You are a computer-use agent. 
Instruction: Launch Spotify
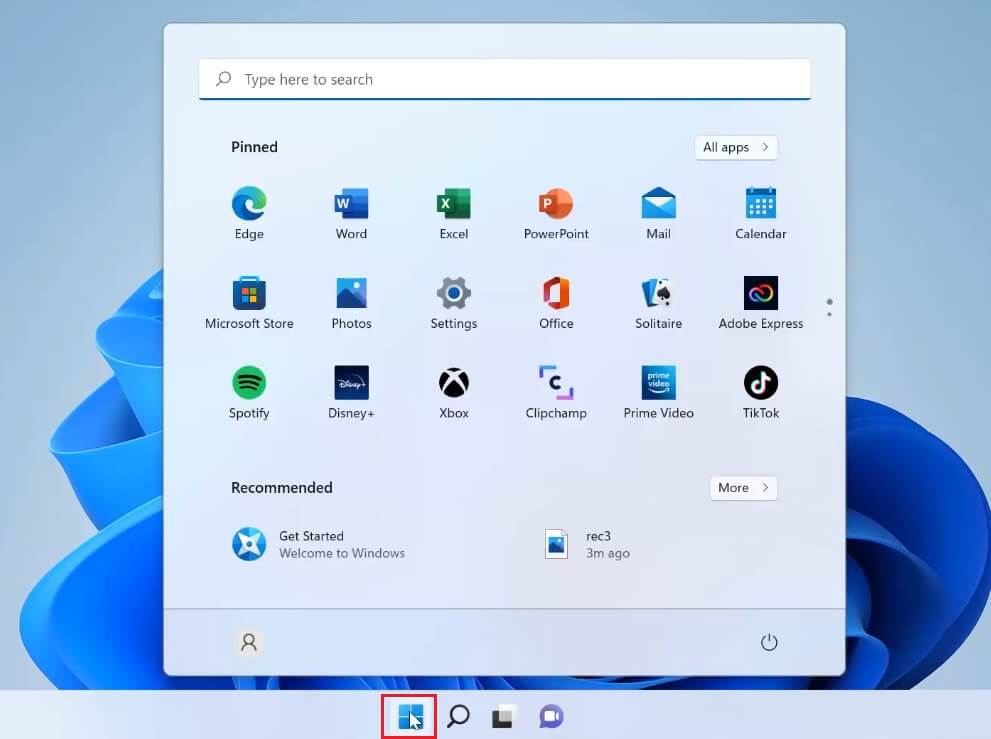(248, 384)
